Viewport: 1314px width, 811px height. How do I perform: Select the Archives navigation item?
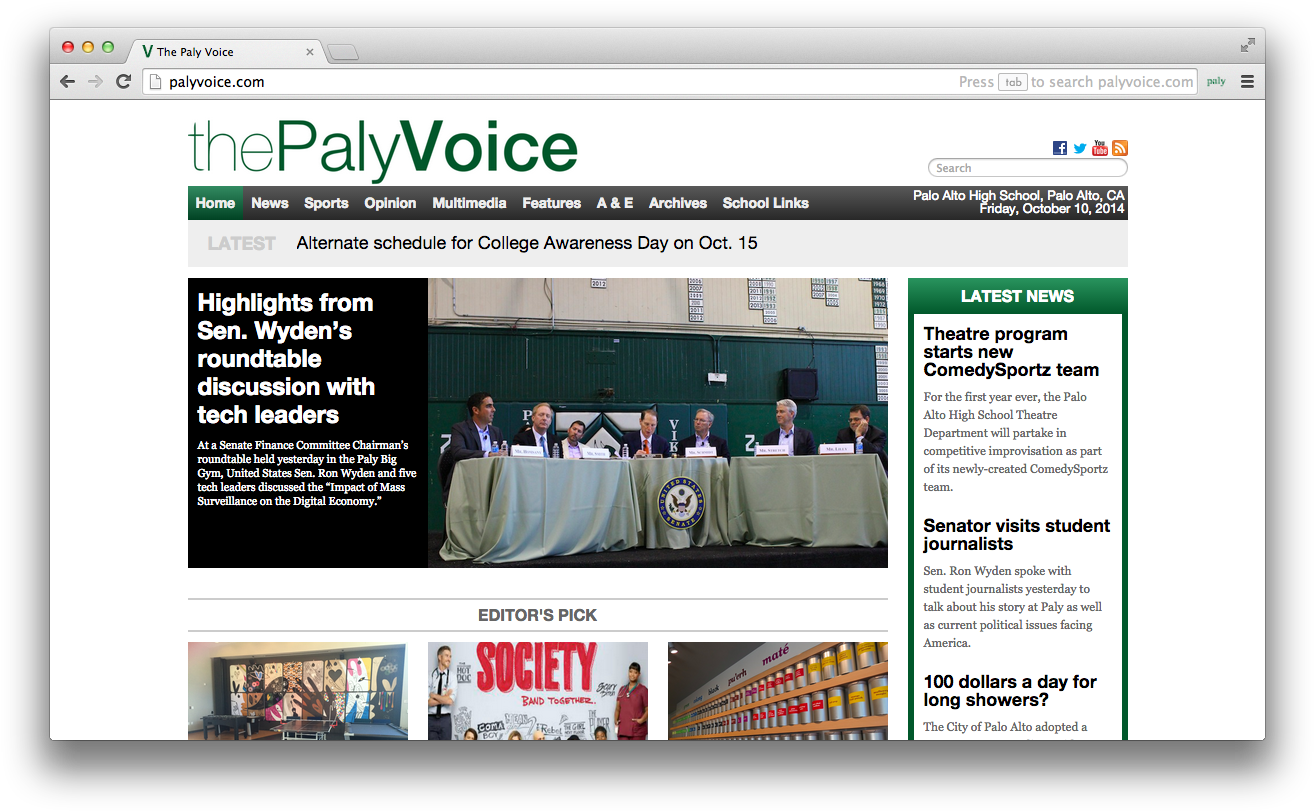tap(677, 203)
